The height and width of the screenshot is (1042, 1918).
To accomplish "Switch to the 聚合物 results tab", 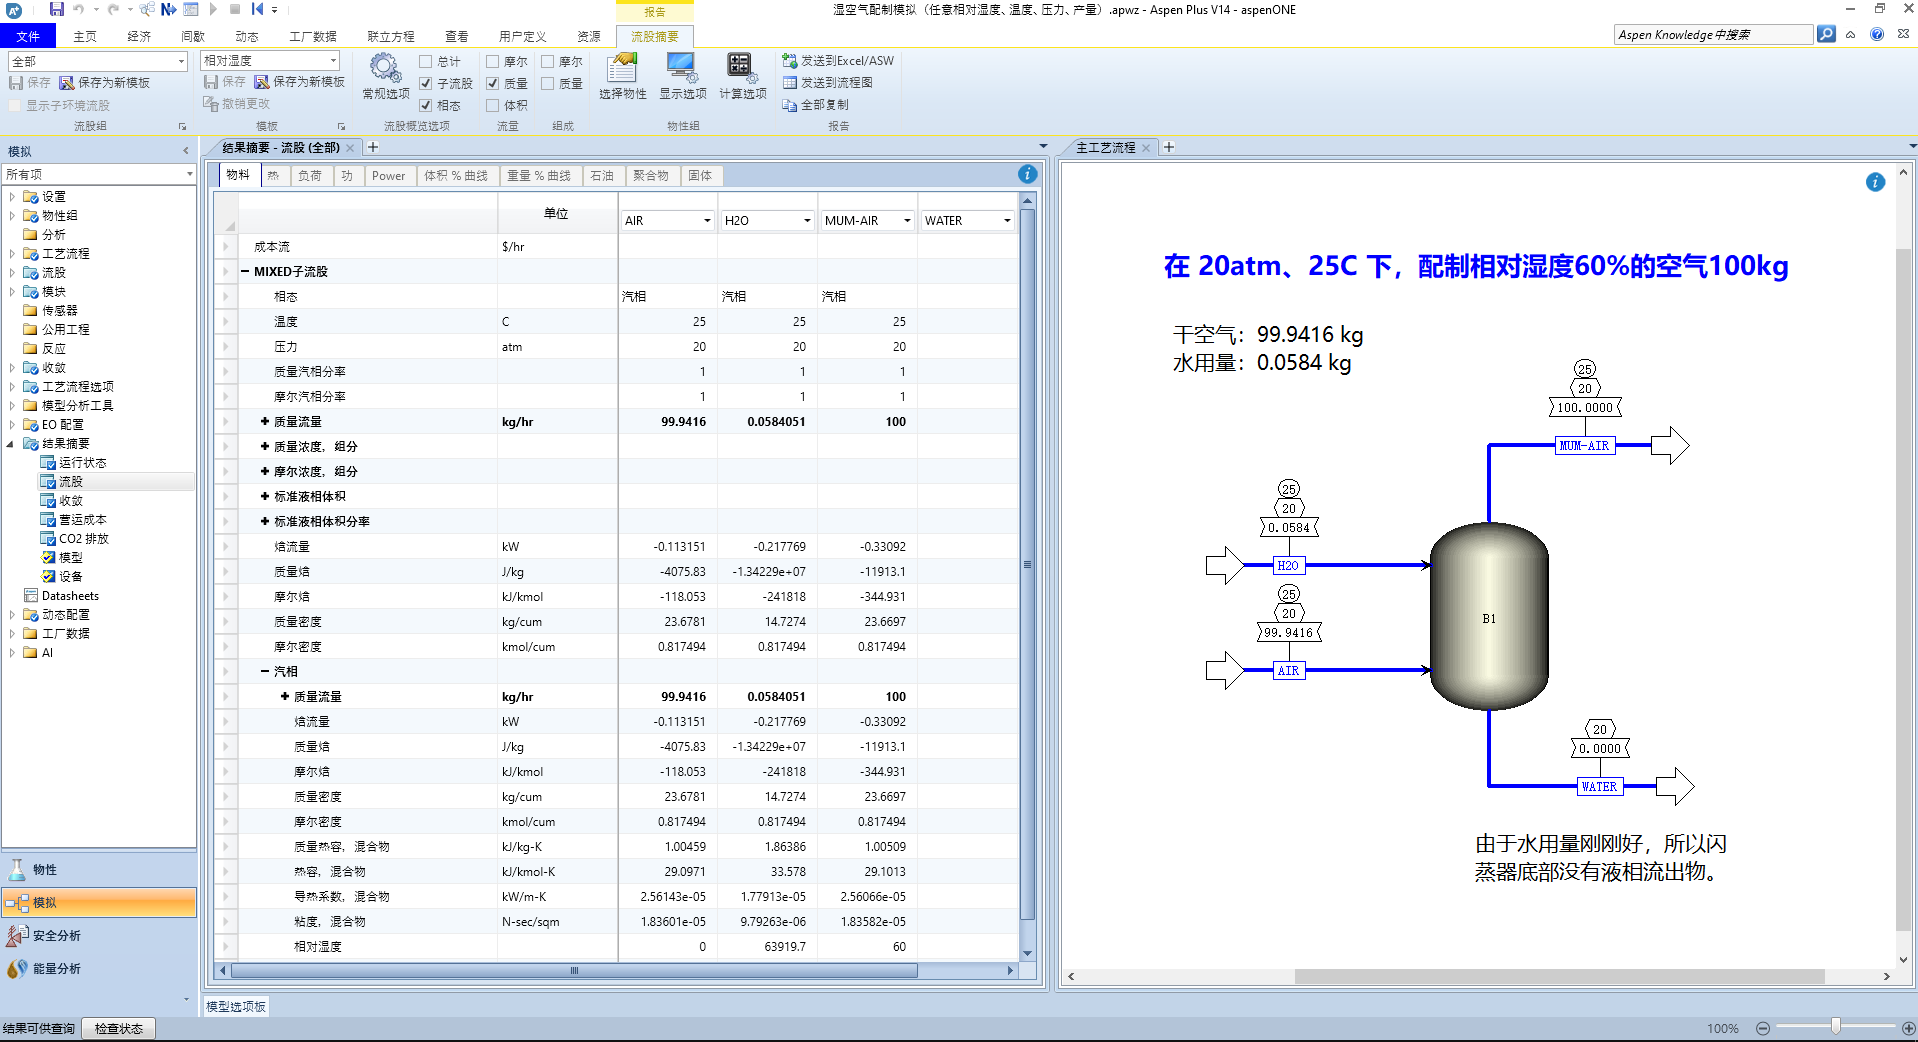I will [x=650, y=175].
